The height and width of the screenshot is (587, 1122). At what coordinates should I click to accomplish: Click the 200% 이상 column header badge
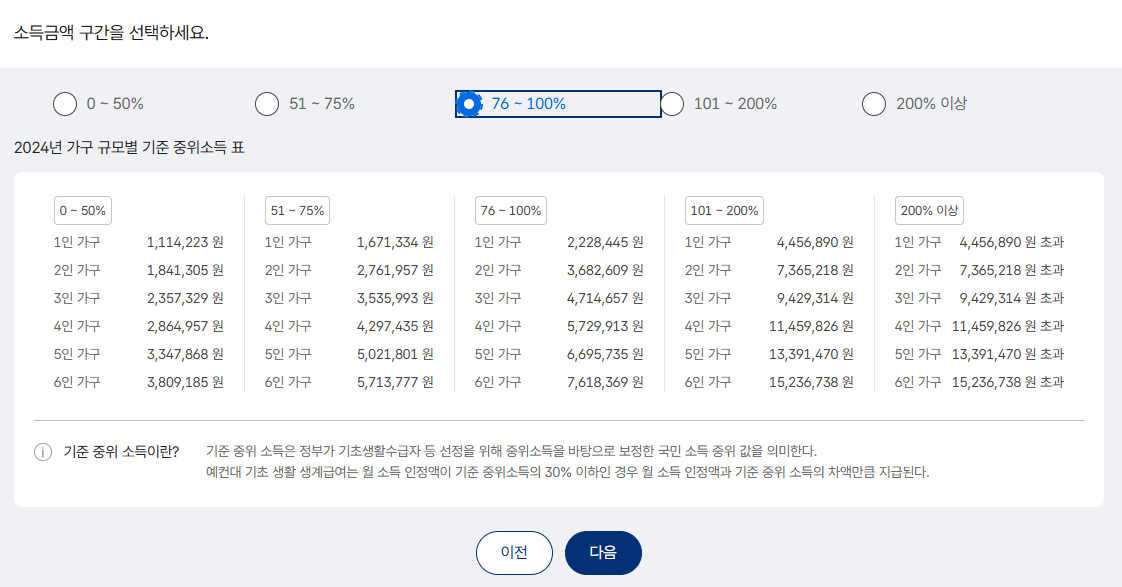[930, 210]
